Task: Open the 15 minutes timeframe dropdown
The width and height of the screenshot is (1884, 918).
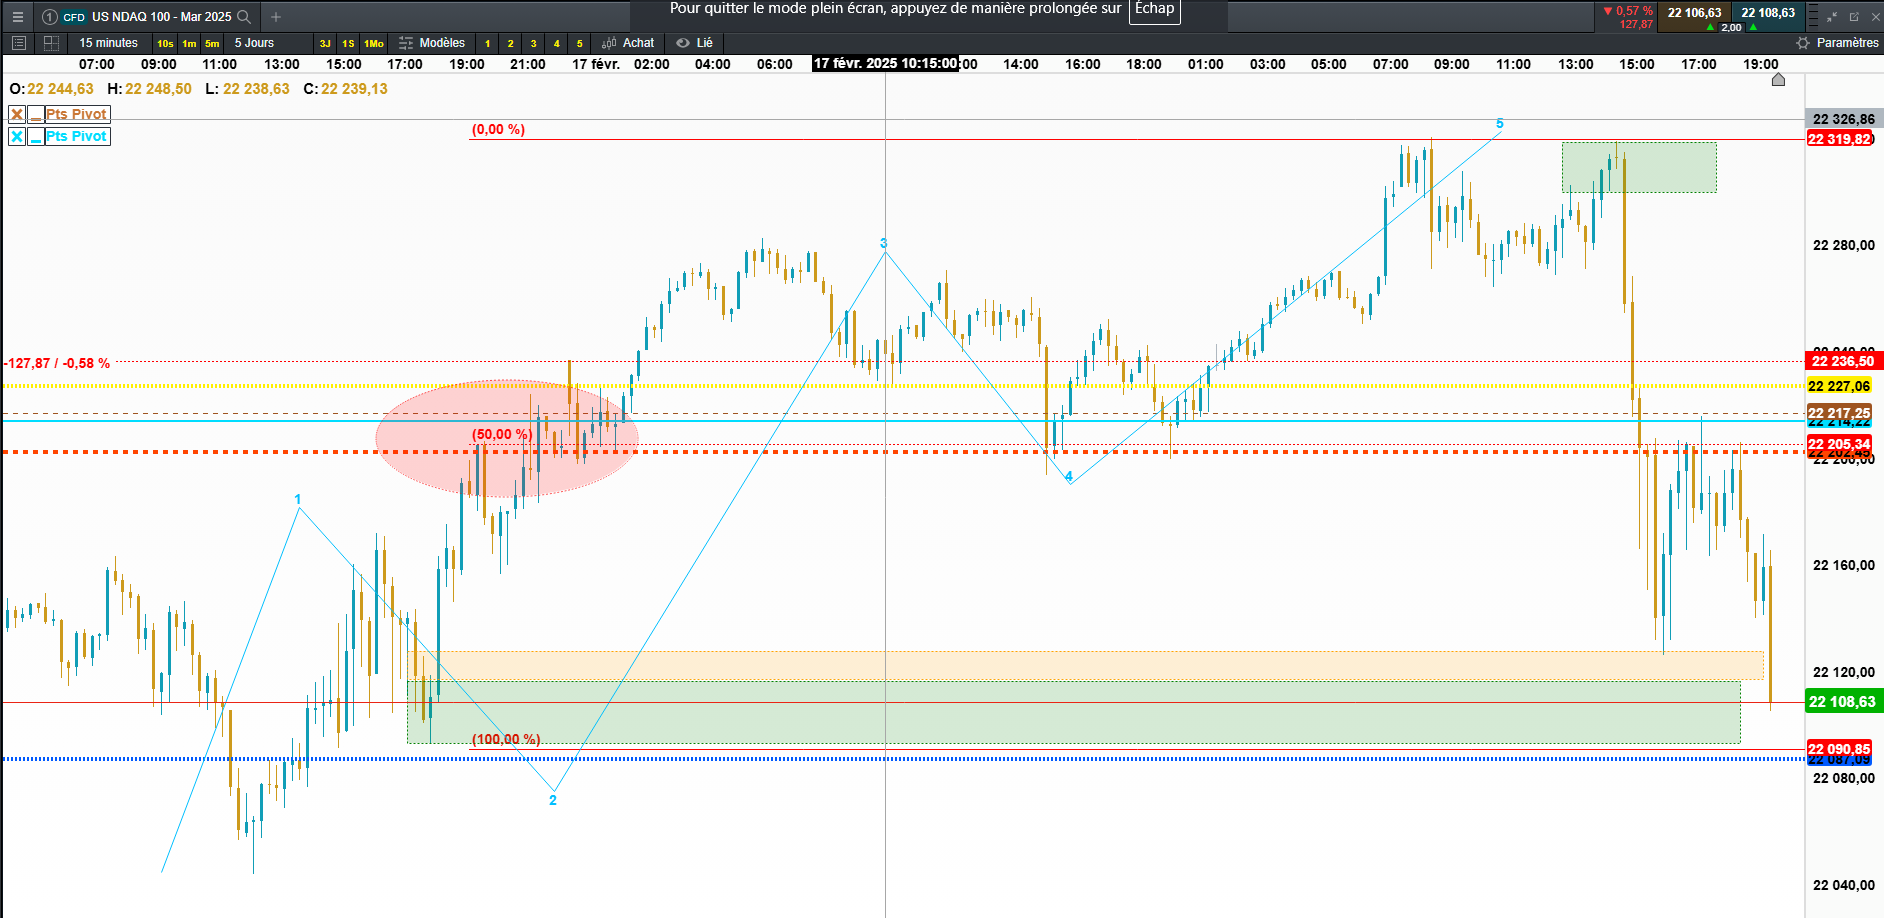Action: click(x=108, y=43)
